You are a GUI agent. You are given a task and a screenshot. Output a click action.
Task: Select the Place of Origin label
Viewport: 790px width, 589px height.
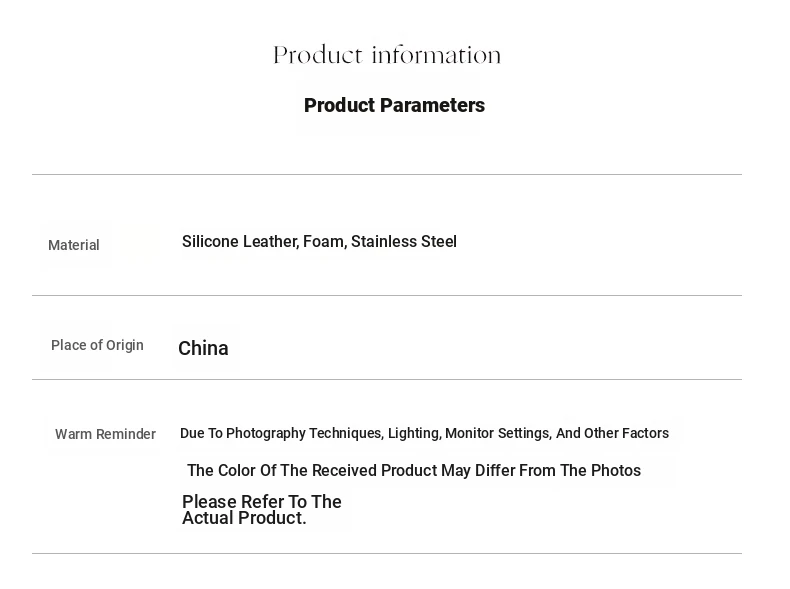(x=97, y=345)
